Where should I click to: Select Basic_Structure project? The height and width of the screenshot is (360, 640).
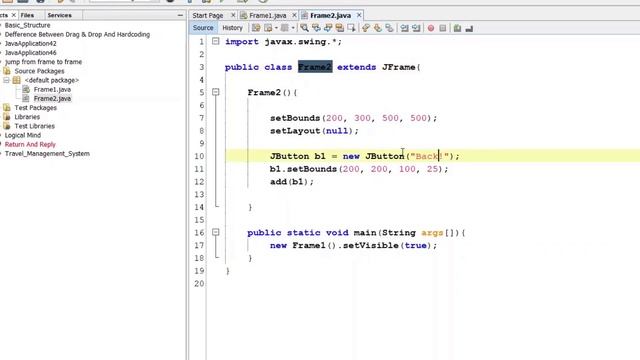pyautogui.click(x=27, y=25)
